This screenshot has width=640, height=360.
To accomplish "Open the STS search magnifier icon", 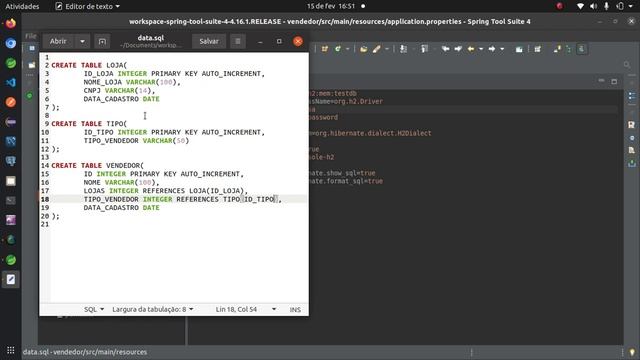I will (627, 64).
